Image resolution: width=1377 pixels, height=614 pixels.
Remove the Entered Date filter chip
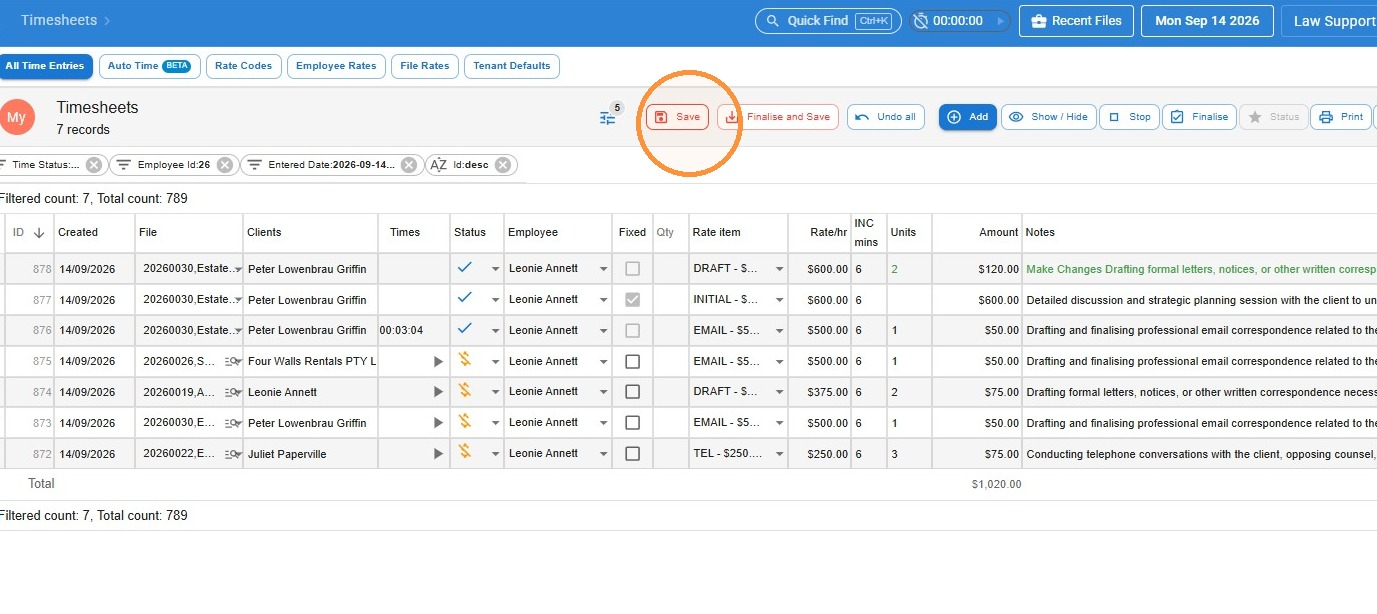pyautogui.click(x=409, y=165)
